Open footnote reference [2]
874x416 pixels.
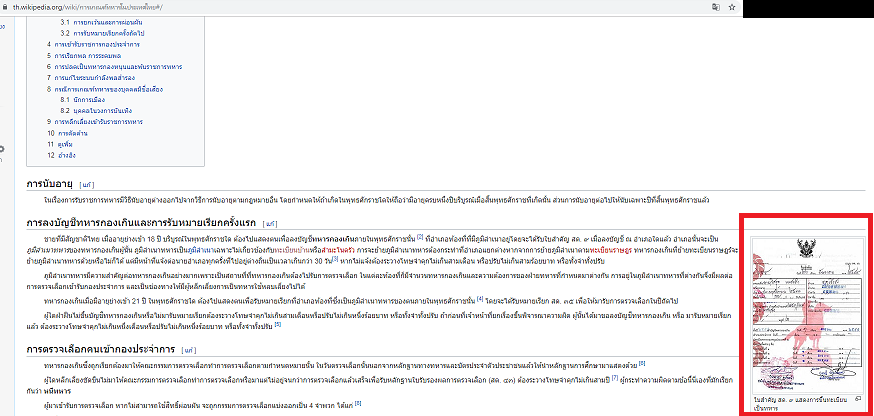coord(420,235)
